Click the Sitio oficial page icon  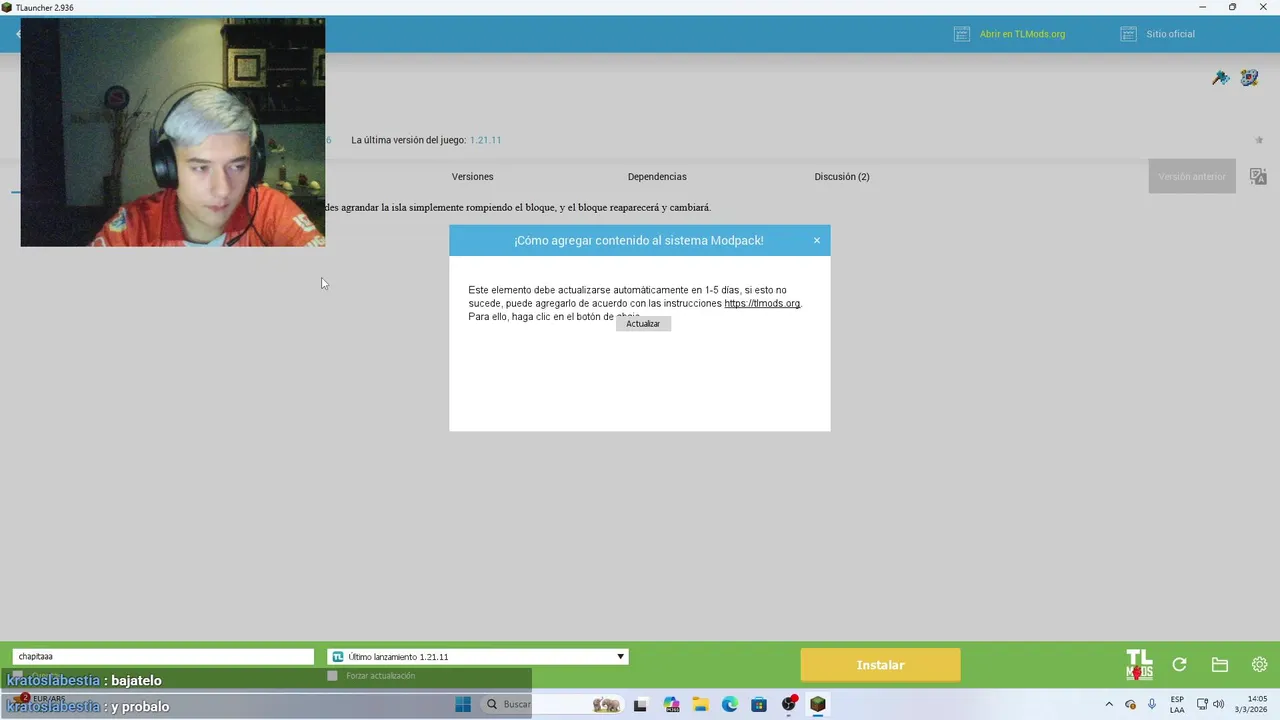pos(1128,34)
